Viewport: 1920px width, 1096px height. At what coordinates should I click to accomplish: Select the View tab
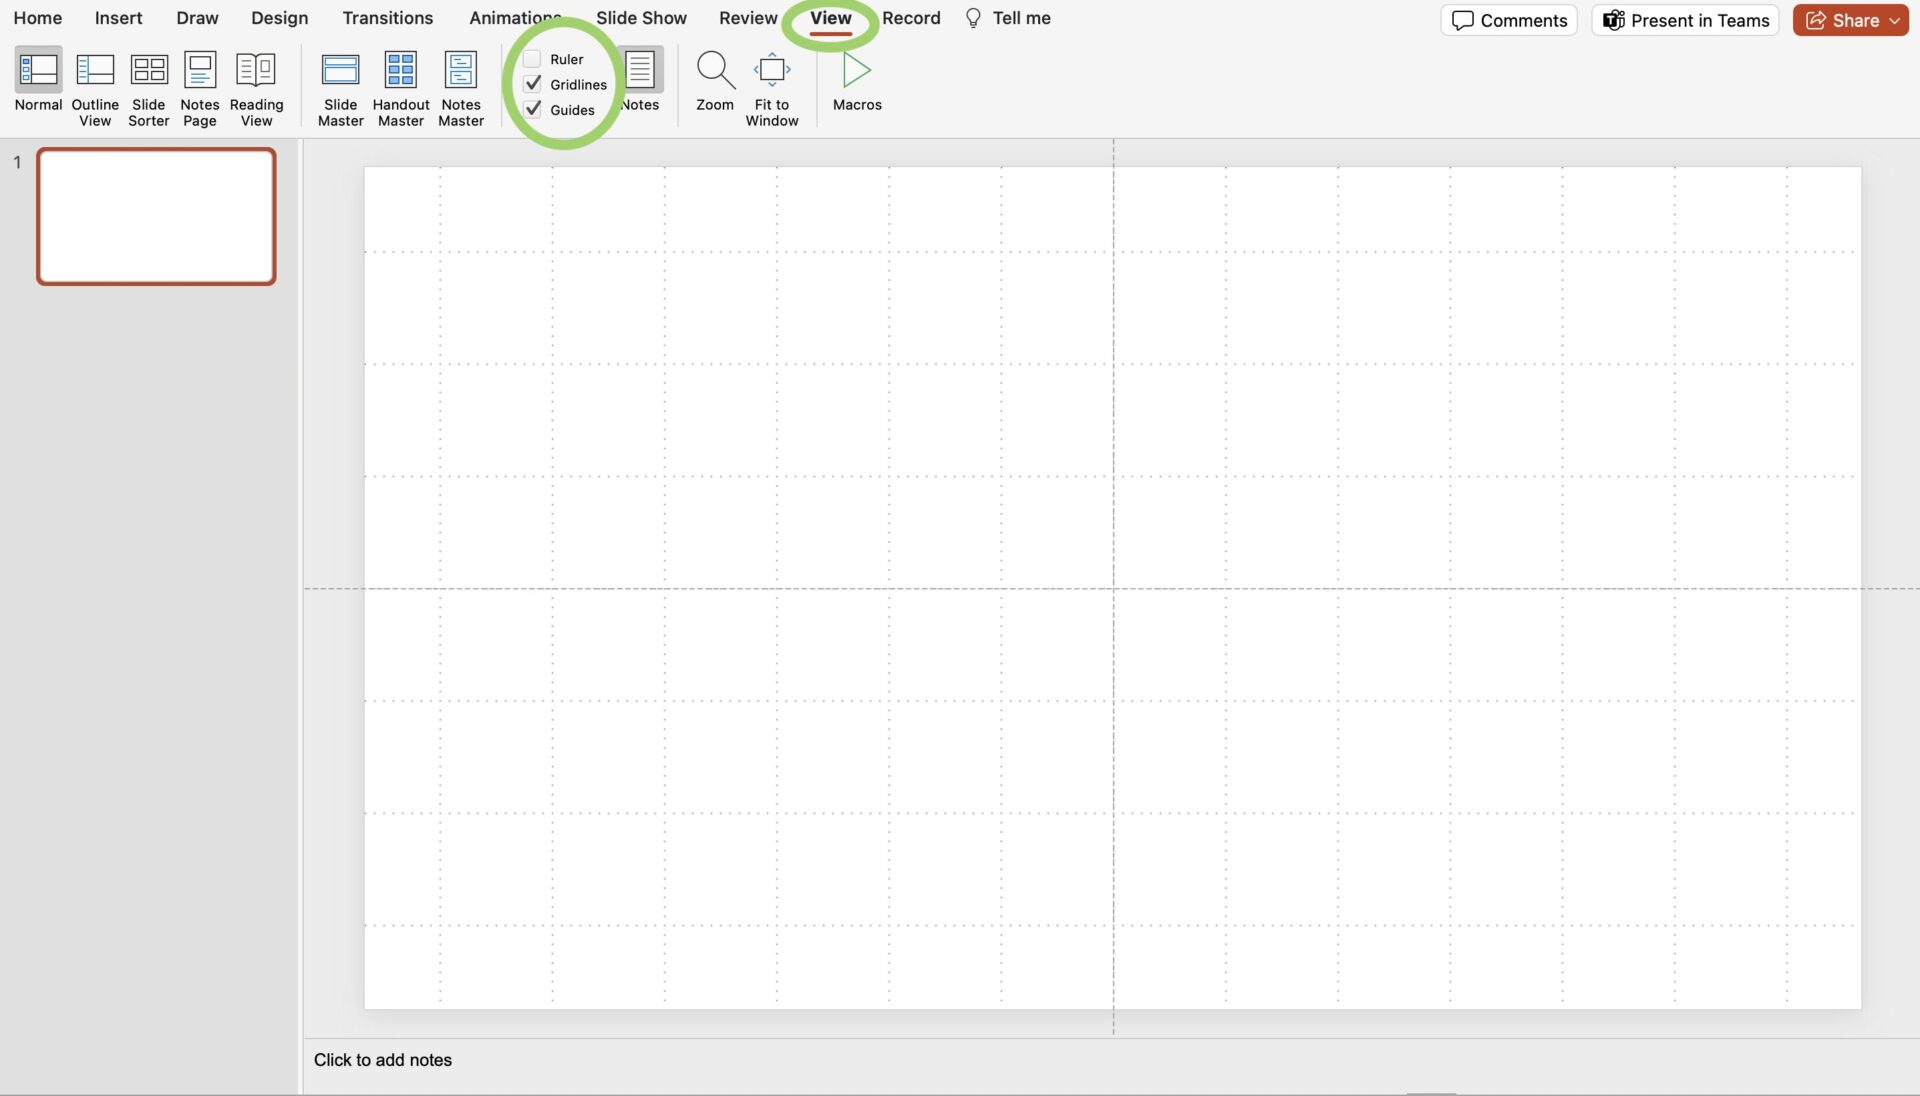point(831,18)
